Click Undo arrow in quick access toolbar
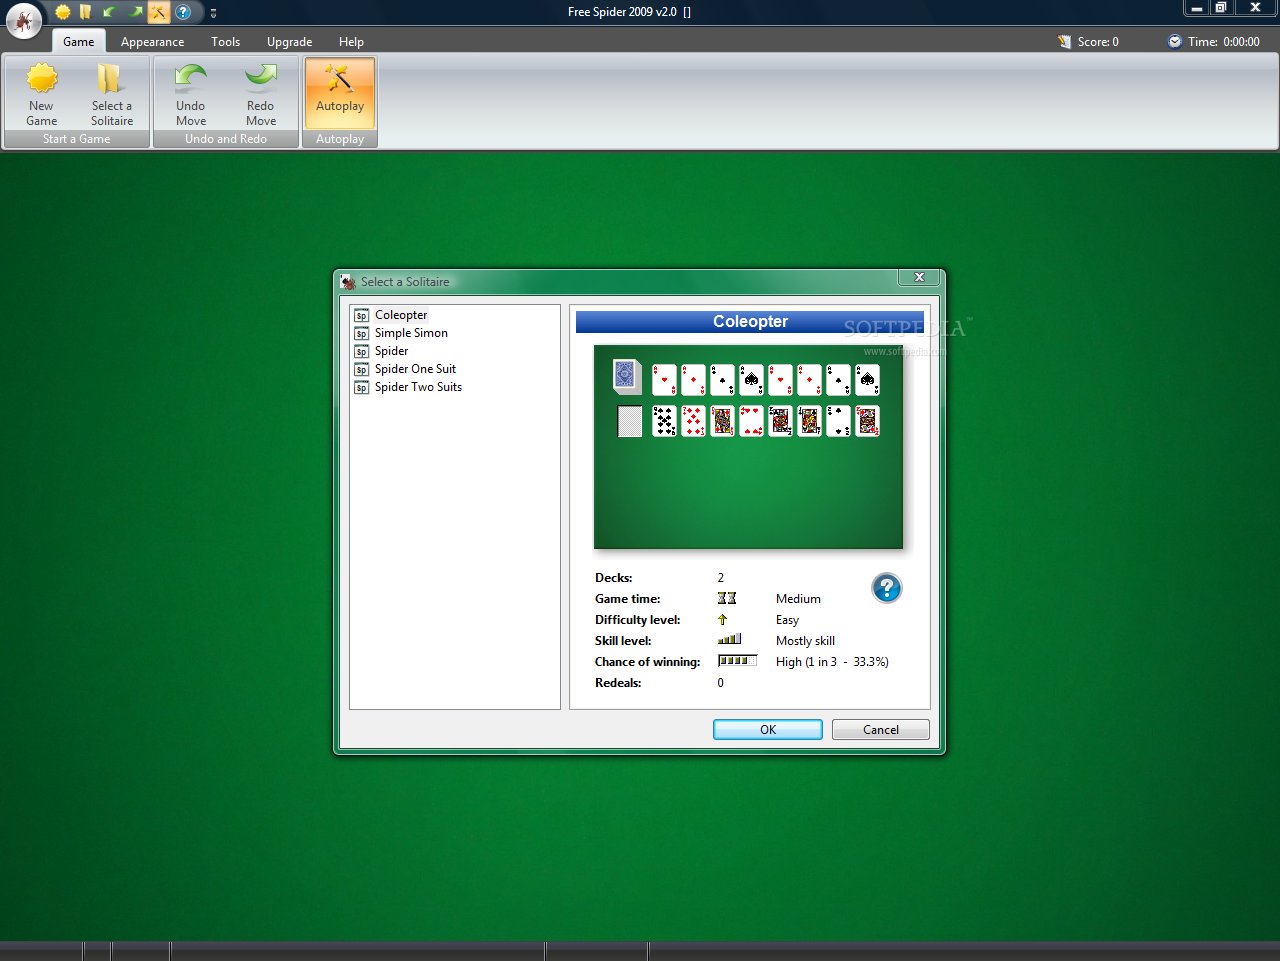Screen dimensions: 1280x961 click(x=110, y=12)
